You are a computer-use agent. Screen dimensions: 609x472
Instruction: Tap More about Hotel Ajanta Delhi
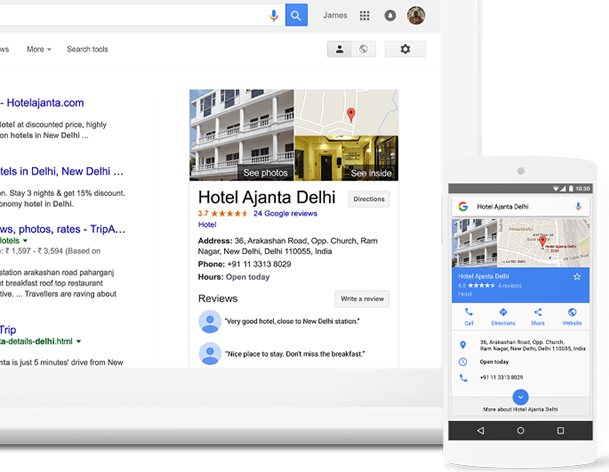(520, 409)
